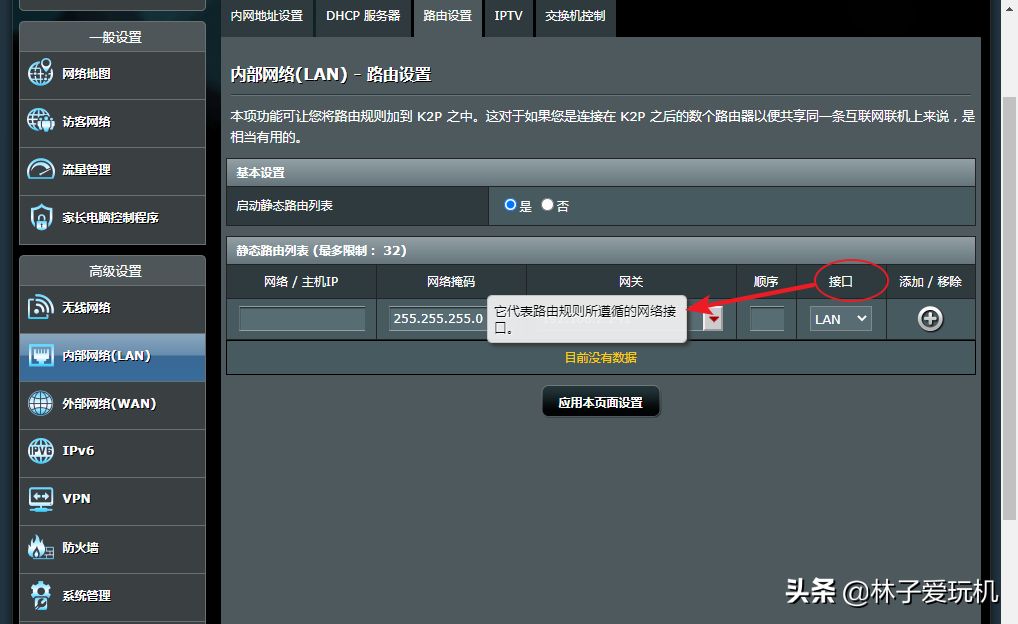Select 否 to disable static route list
The image size is (1018, 624).
[x=547, y=205]
